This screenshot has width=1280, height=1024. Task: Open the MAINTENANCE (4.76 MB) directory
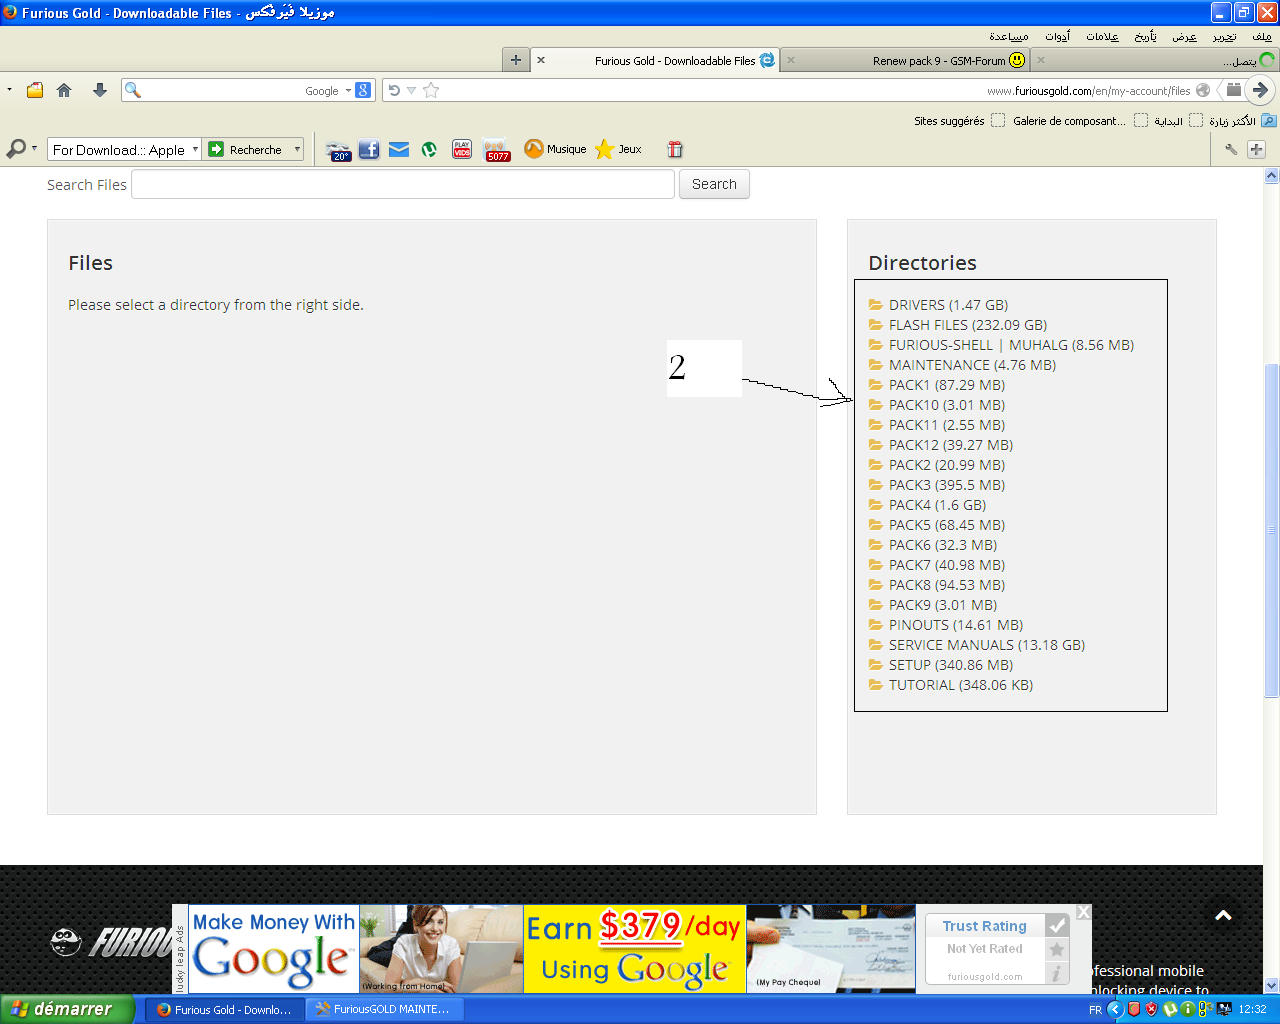[x=962, y=365]
